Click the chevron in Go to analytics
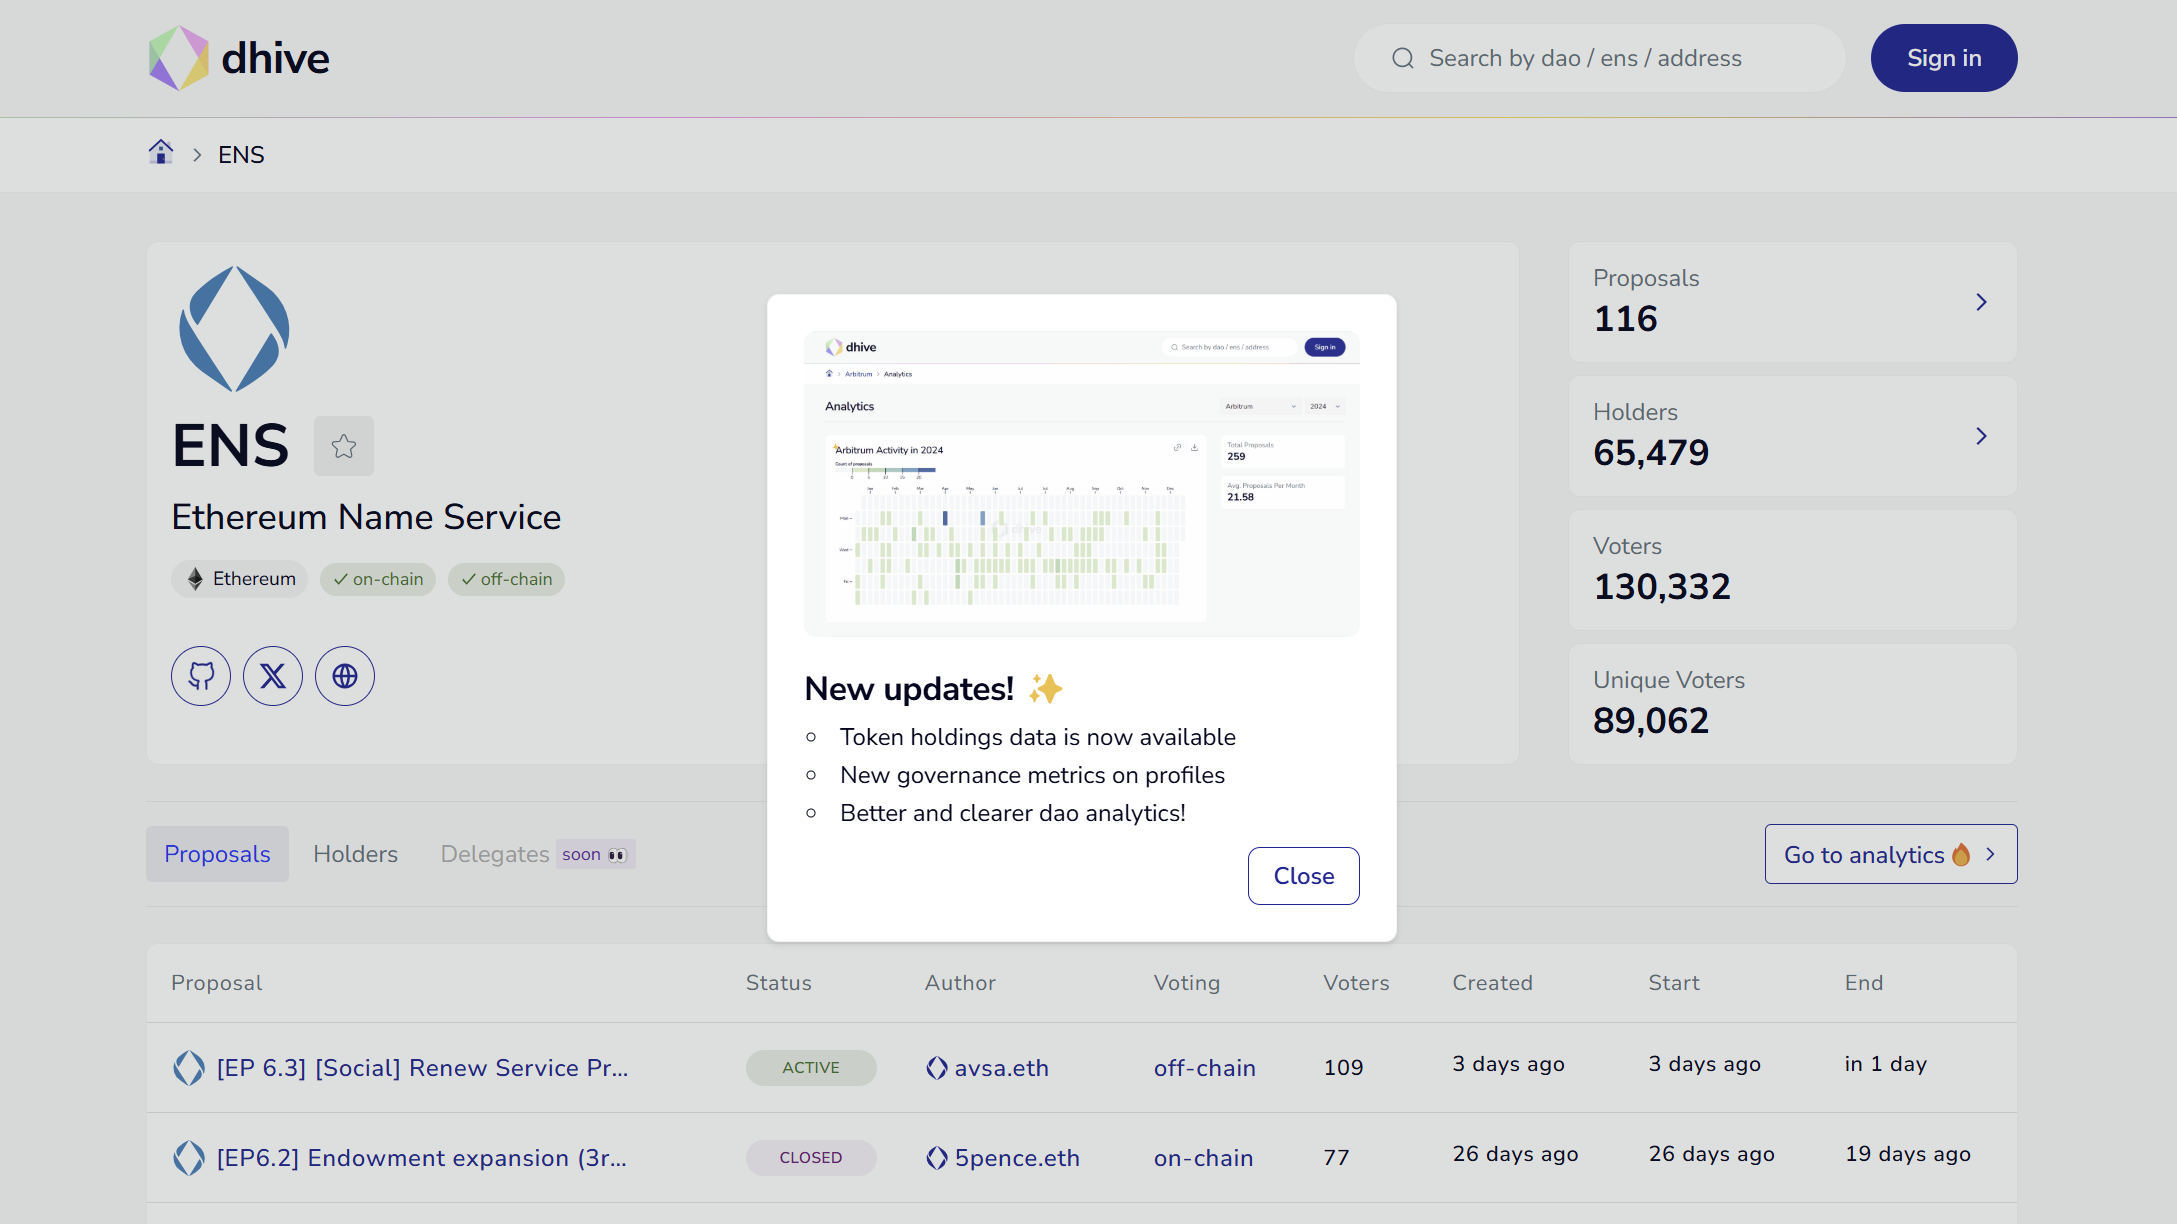Screen dimensions: 2177x1224 (x=1991, y=854)
